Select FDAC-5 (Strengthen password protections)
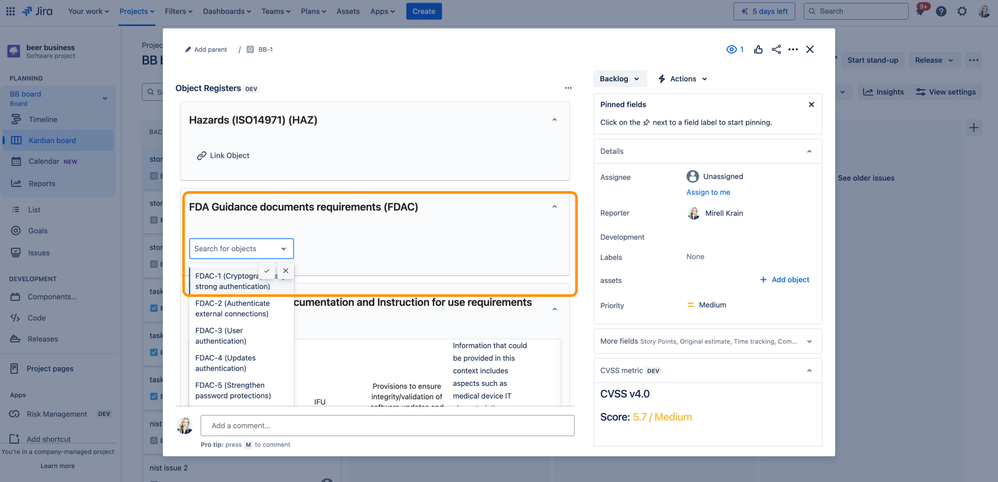Screen dimensions: 998x482 [x=241, y=390]
